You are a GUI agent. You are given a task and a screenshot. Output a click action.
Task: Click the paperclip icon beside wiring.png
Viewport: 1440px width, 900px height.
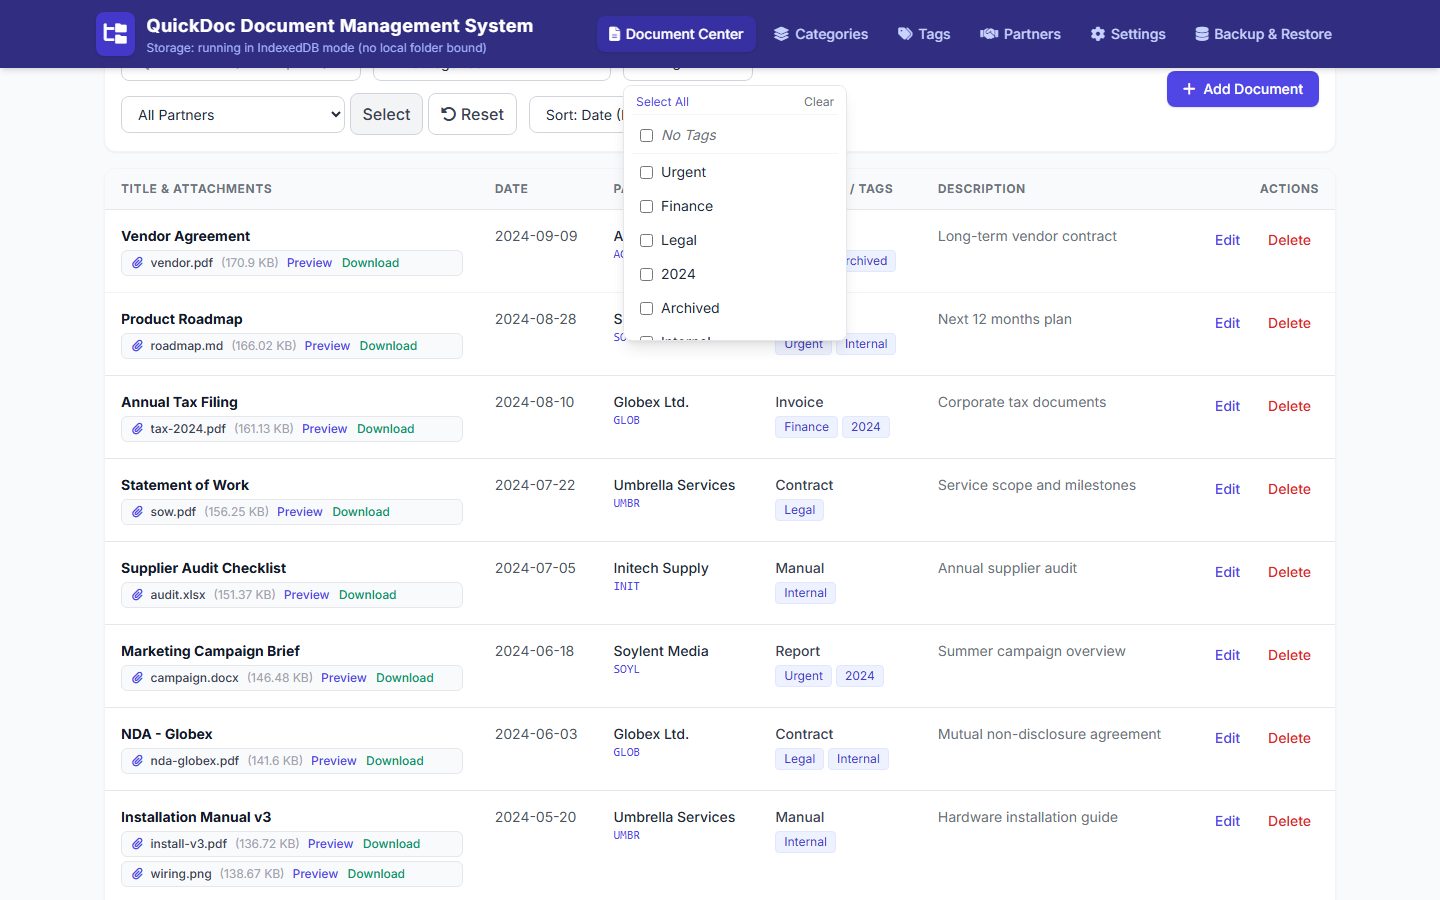(x=138, y=874)
